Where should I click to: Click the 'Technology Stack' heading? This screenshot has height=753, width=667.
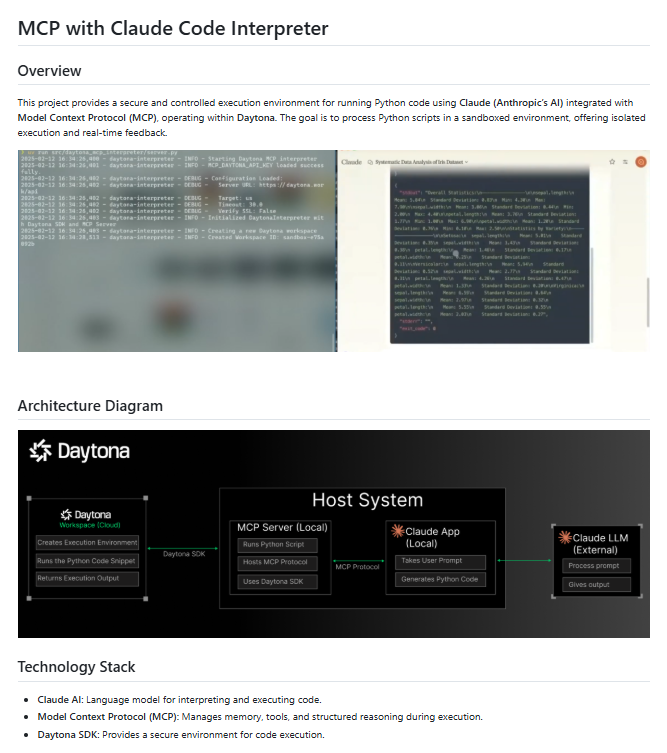pos(76,667)
